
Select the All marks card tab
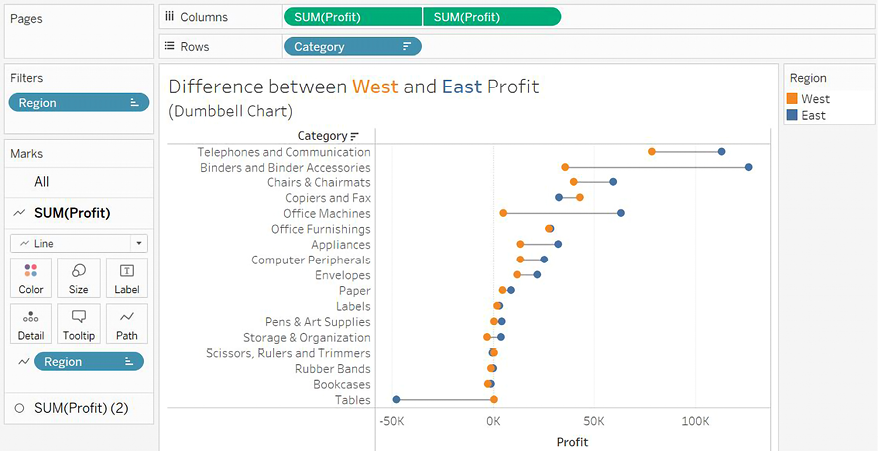tap(42, 182)
